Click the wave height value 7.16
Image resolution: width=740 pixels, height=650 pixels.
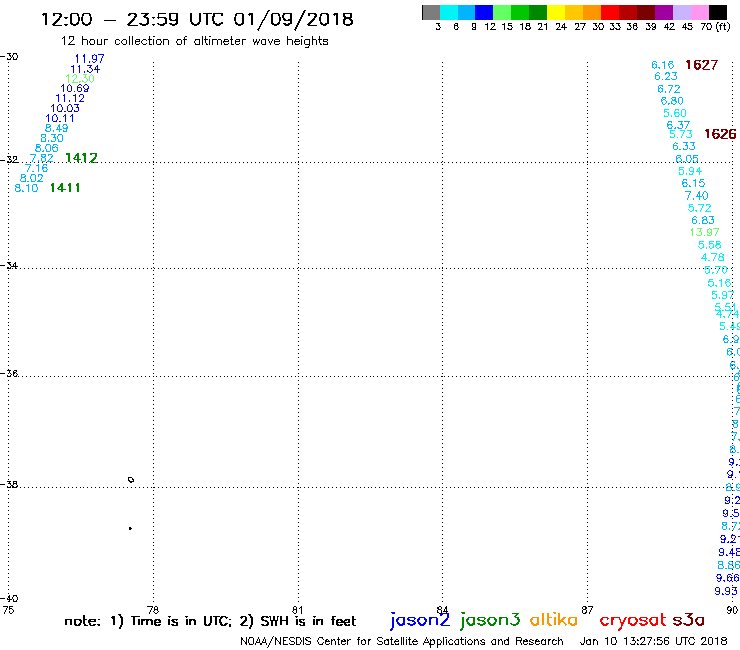[37, 168]
